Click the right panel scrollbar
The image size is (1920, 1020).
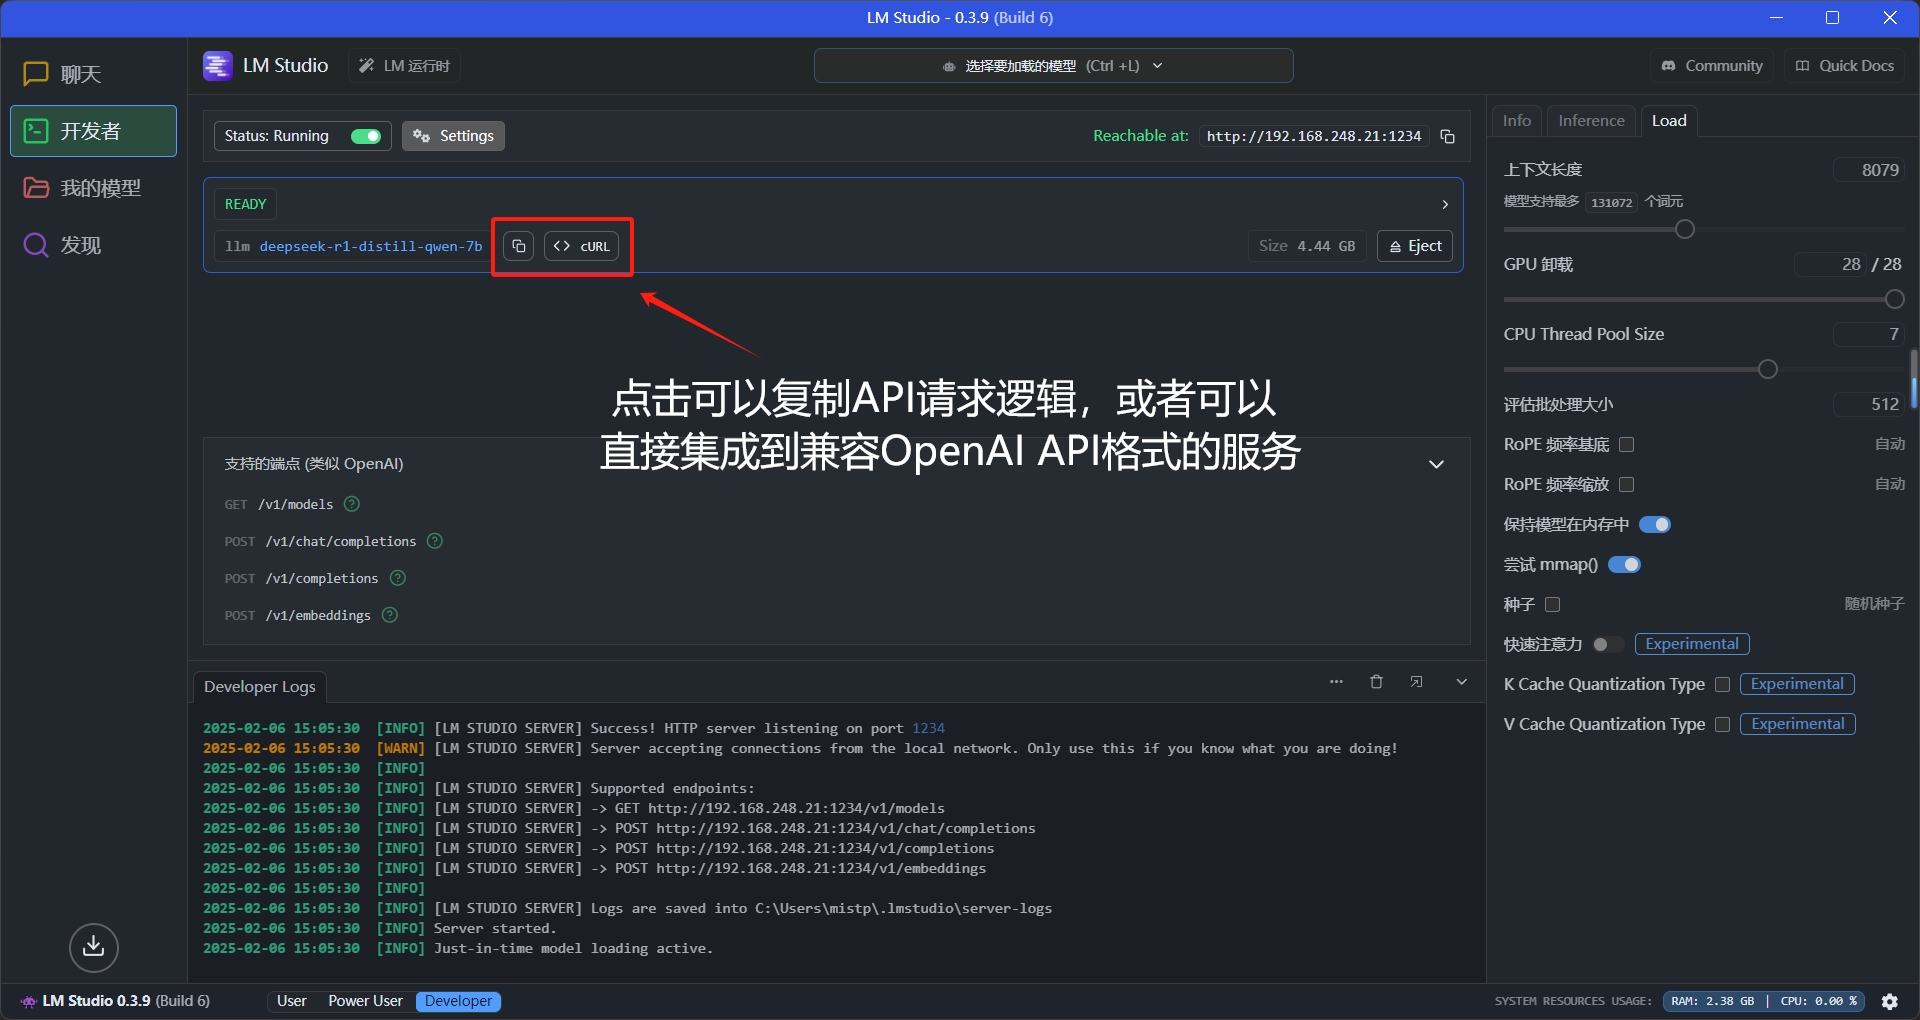click(1913, 380)
